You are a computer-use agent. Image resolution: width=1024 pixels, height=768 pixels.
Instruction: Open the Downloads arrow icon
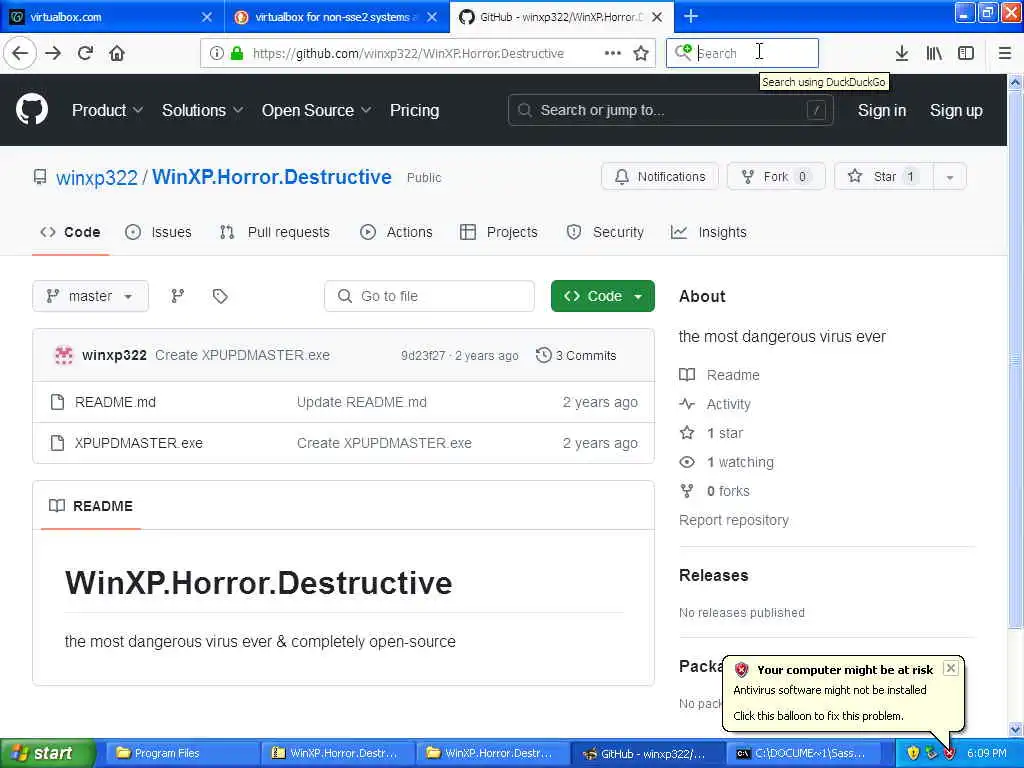click(x=902, y=53)
